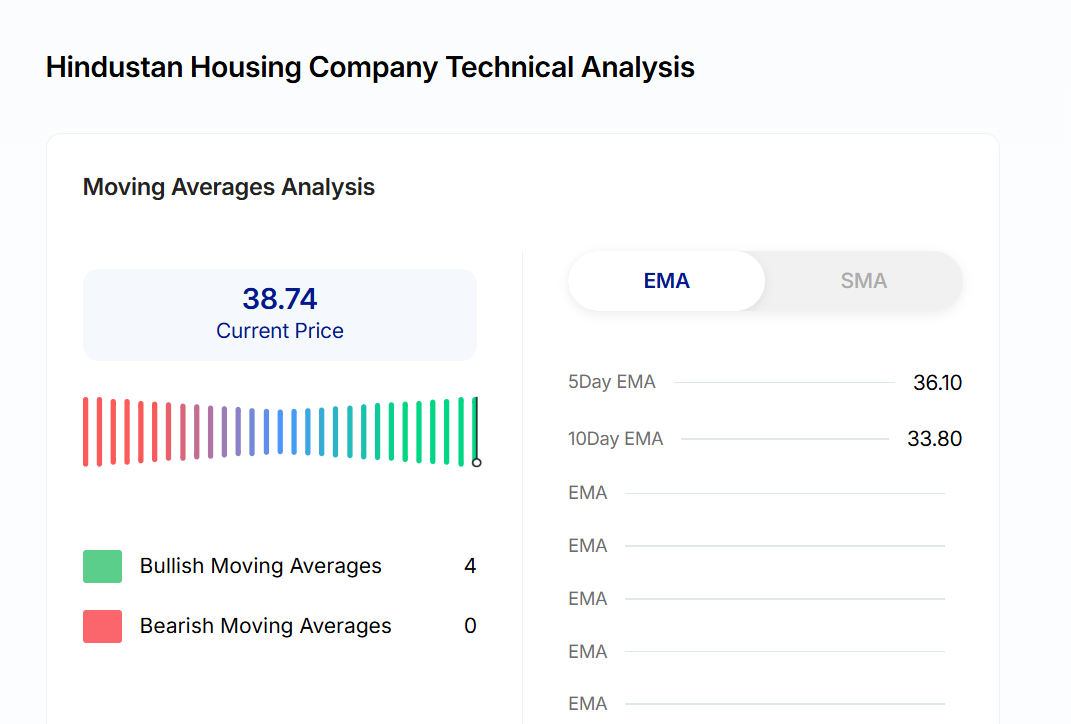Click the Current Price label

click(x=280, y=331)
